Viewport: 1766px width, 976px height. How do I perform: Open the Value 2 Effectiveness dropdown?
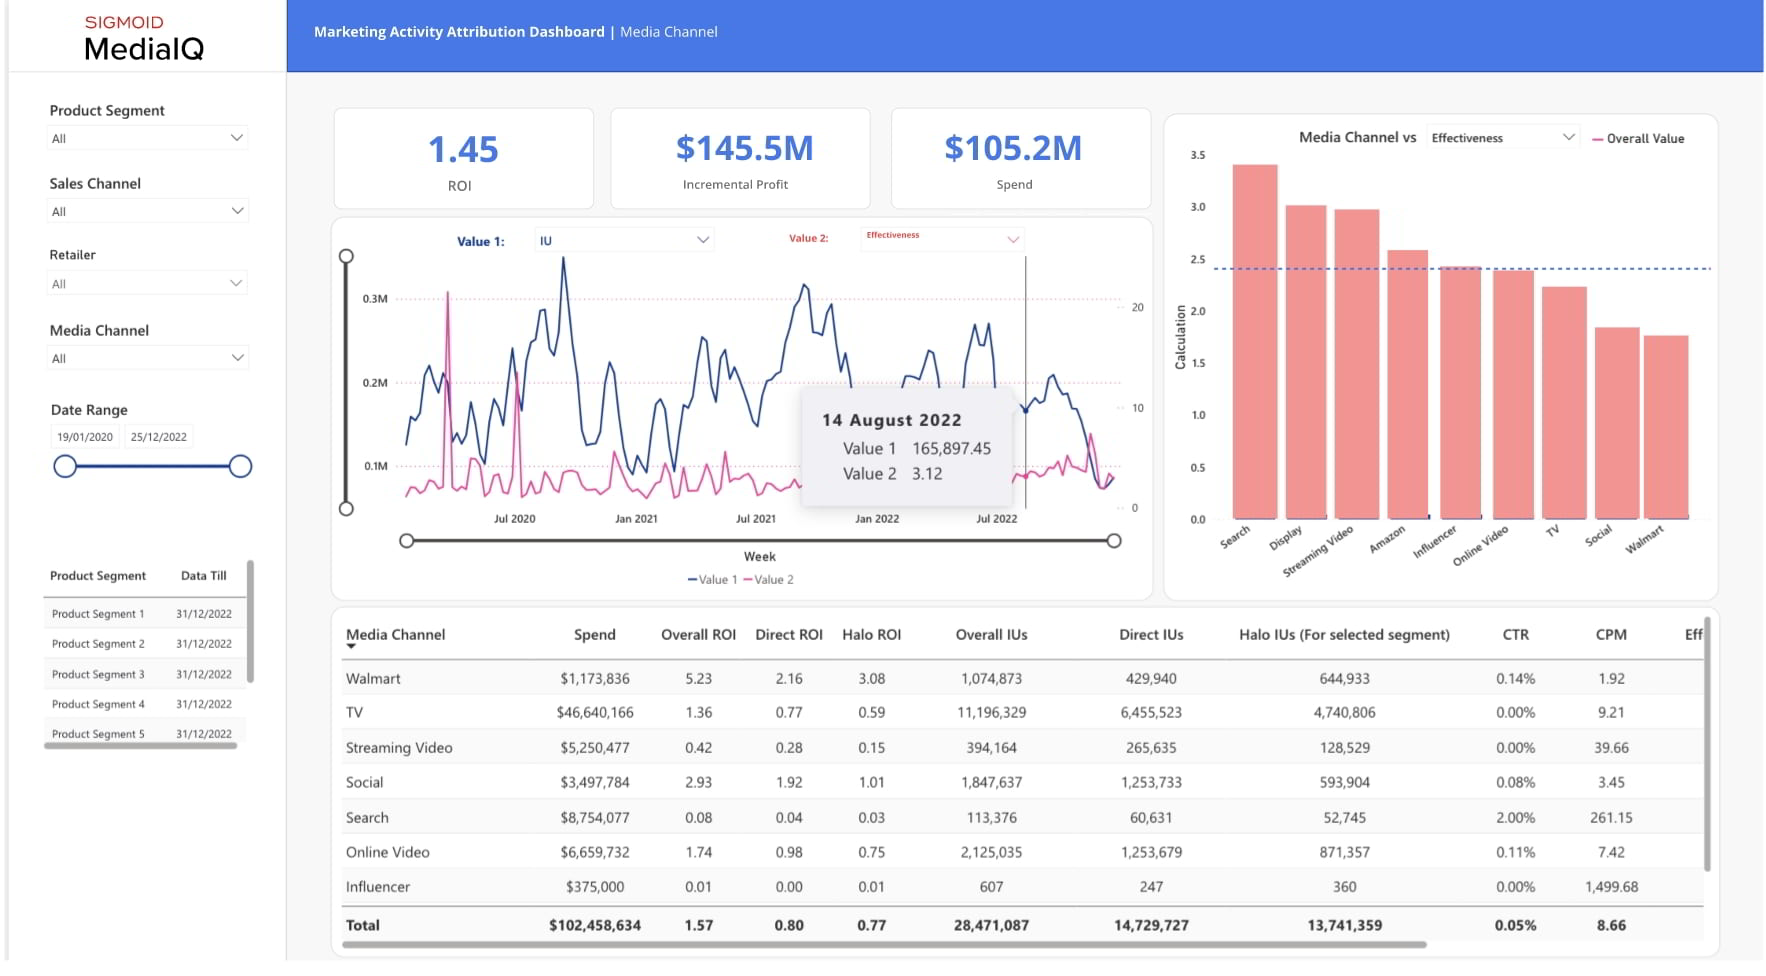(x=942, y=239)
